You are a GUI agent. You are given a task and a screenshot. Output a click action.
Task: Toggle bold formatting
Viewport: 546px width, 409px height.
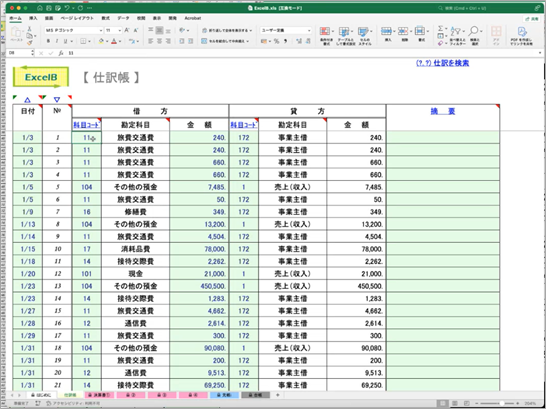coord(48,41)
